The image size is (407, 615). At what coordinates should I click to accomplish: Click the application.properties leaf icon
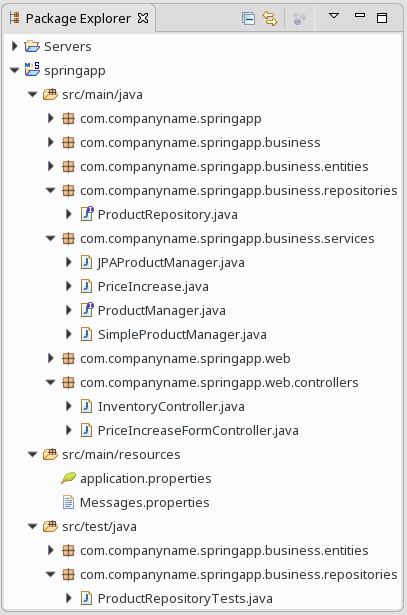pos(68,478)
